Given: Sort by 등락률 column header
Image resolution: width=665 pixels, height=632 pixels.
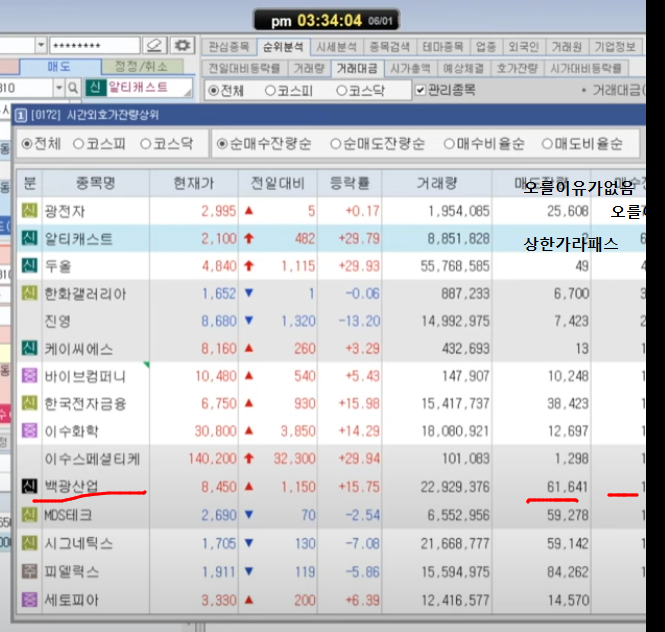Looking at the screenshot, I should click(x=349, y=183).
